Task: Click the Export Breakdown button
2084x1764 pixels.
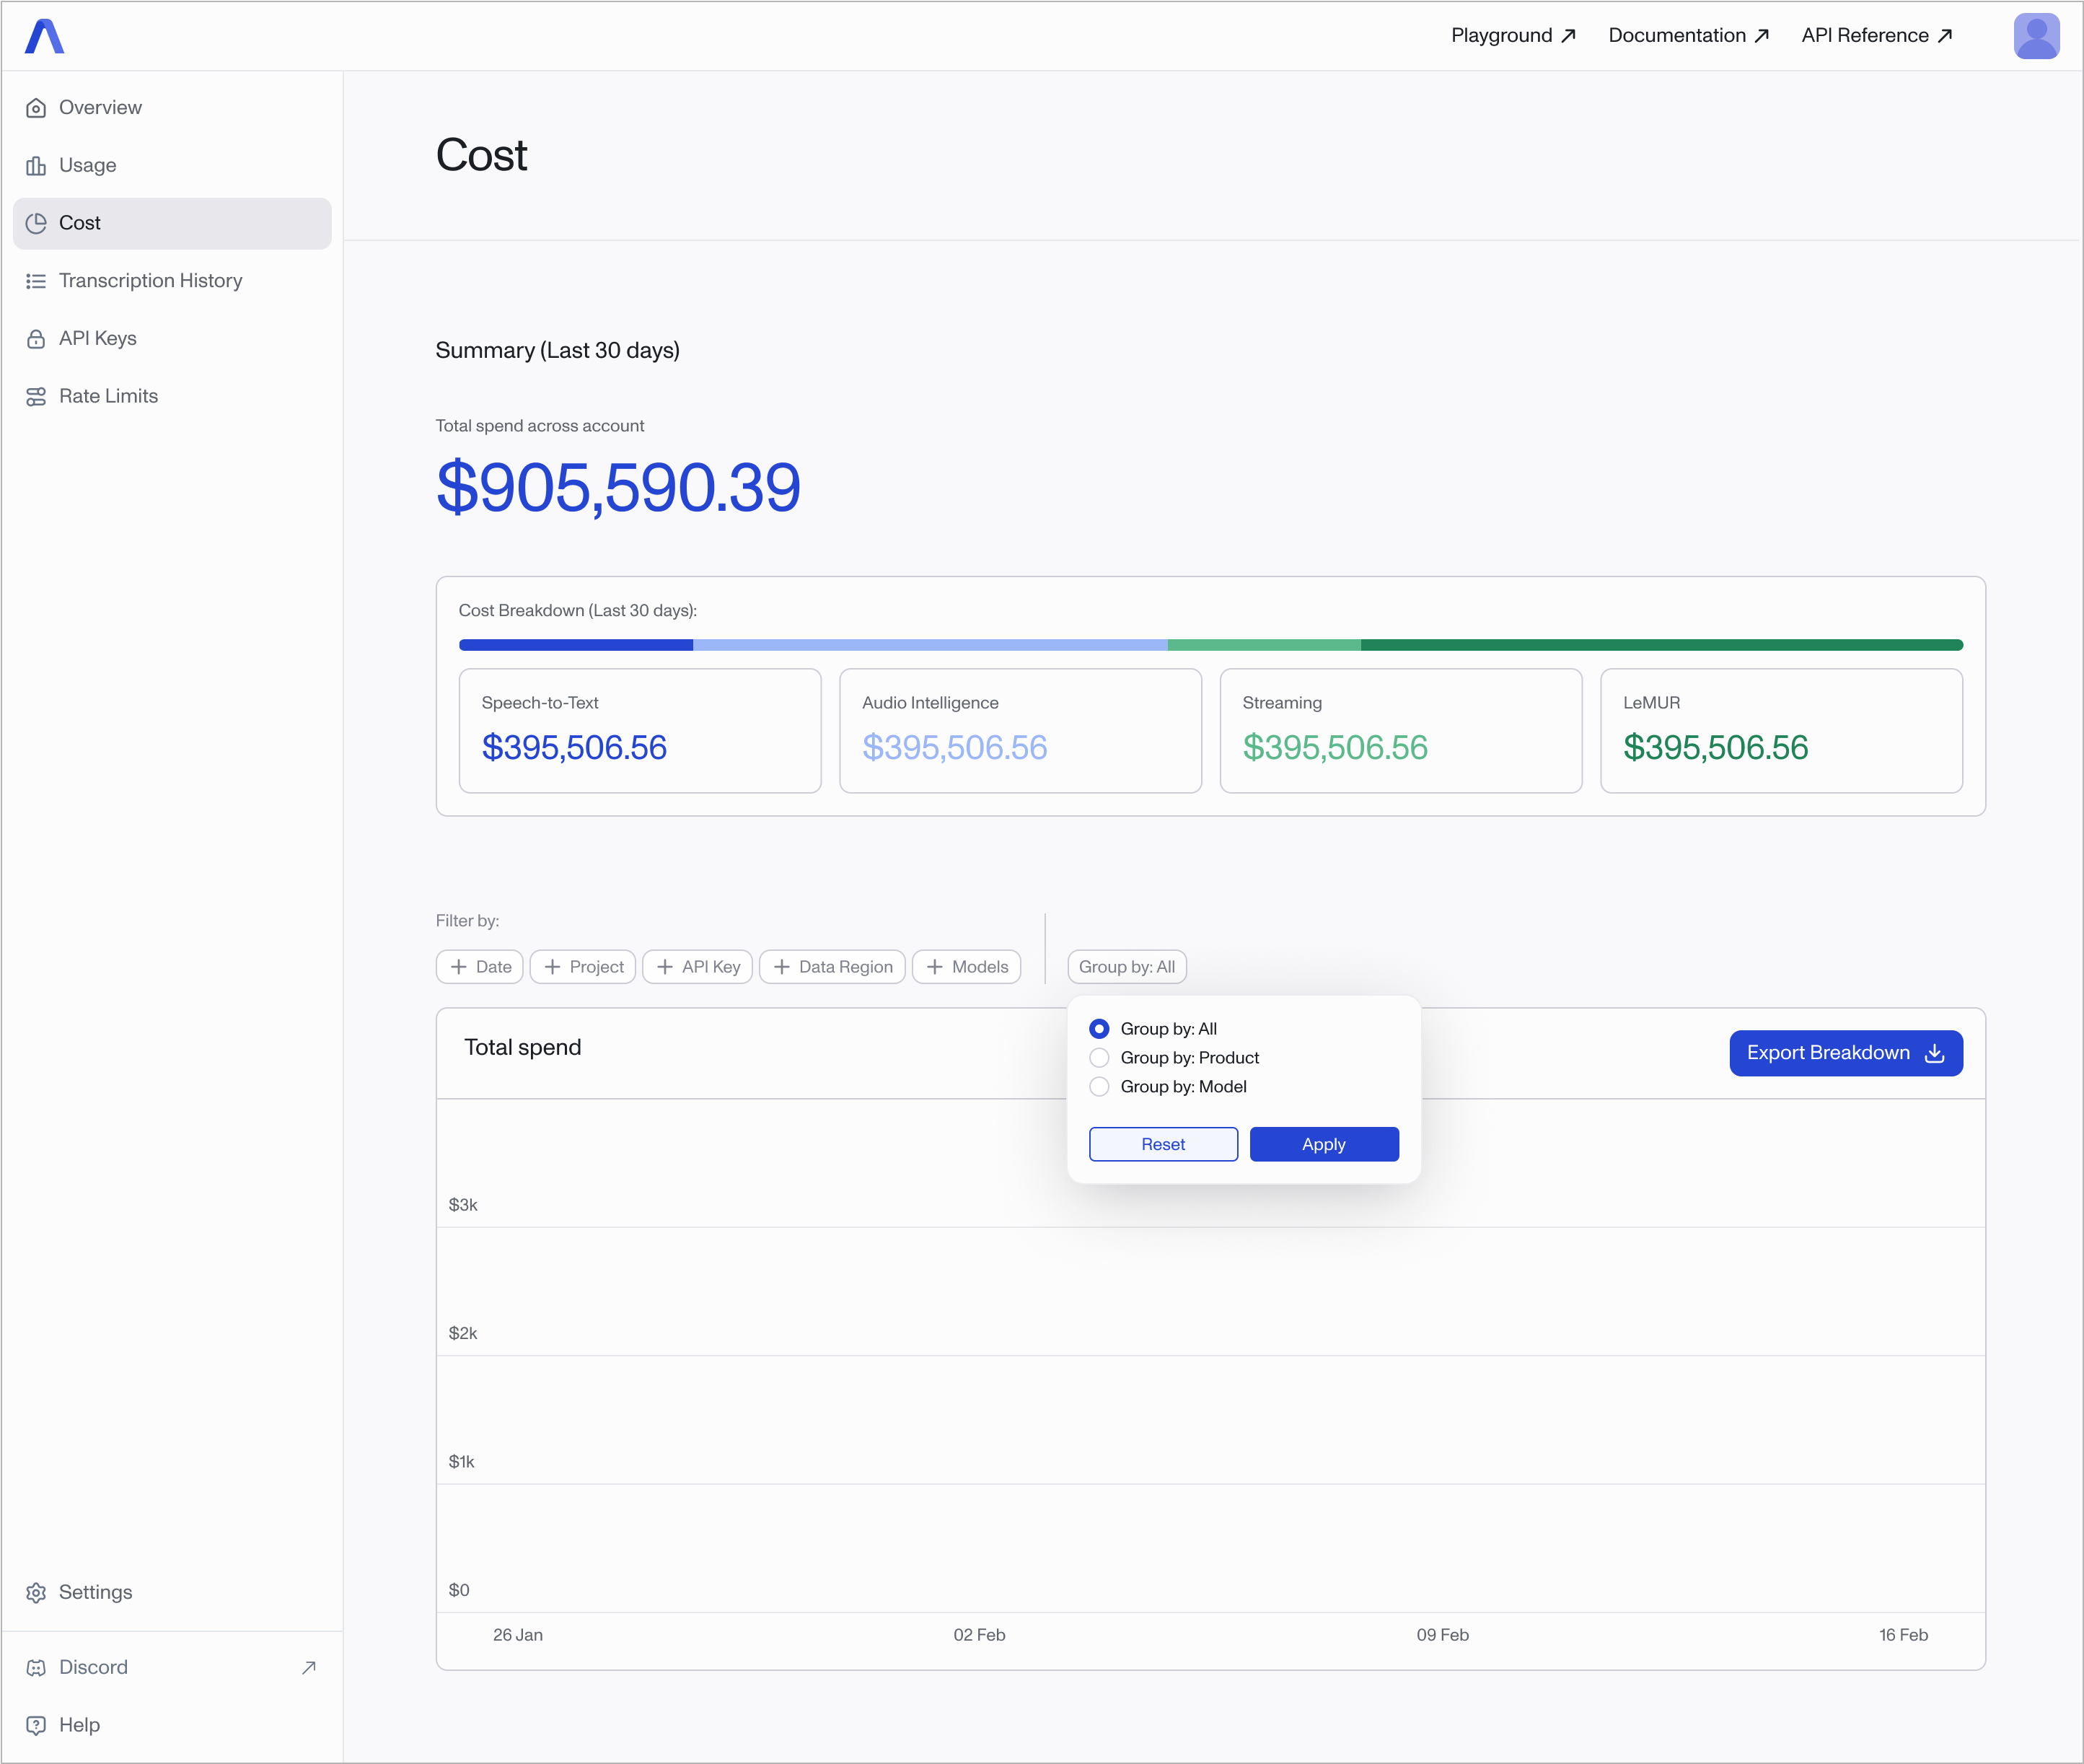Action: 1845,1053
